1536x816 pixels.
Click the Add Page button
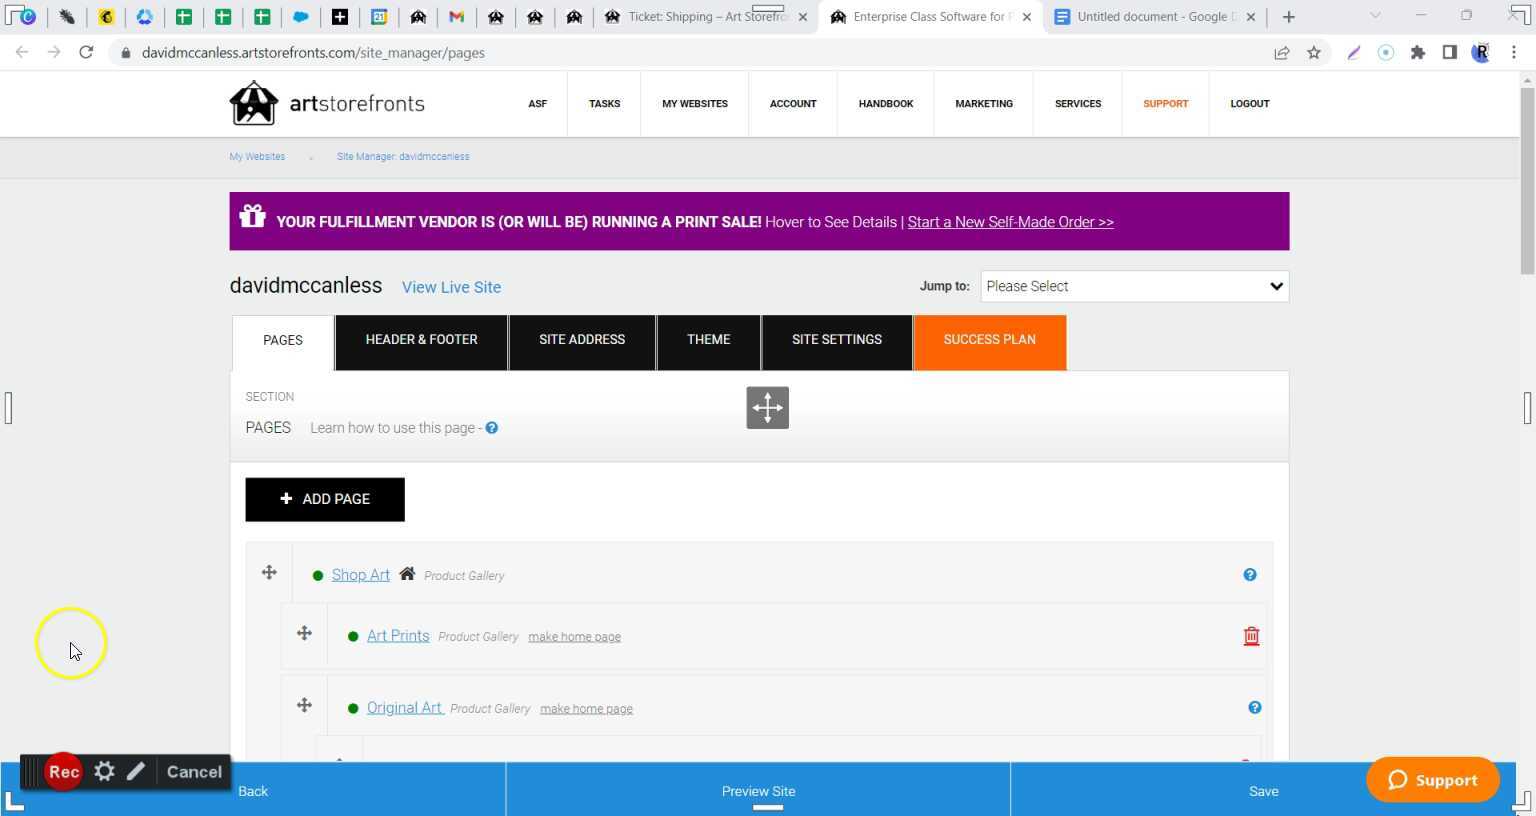324,498
